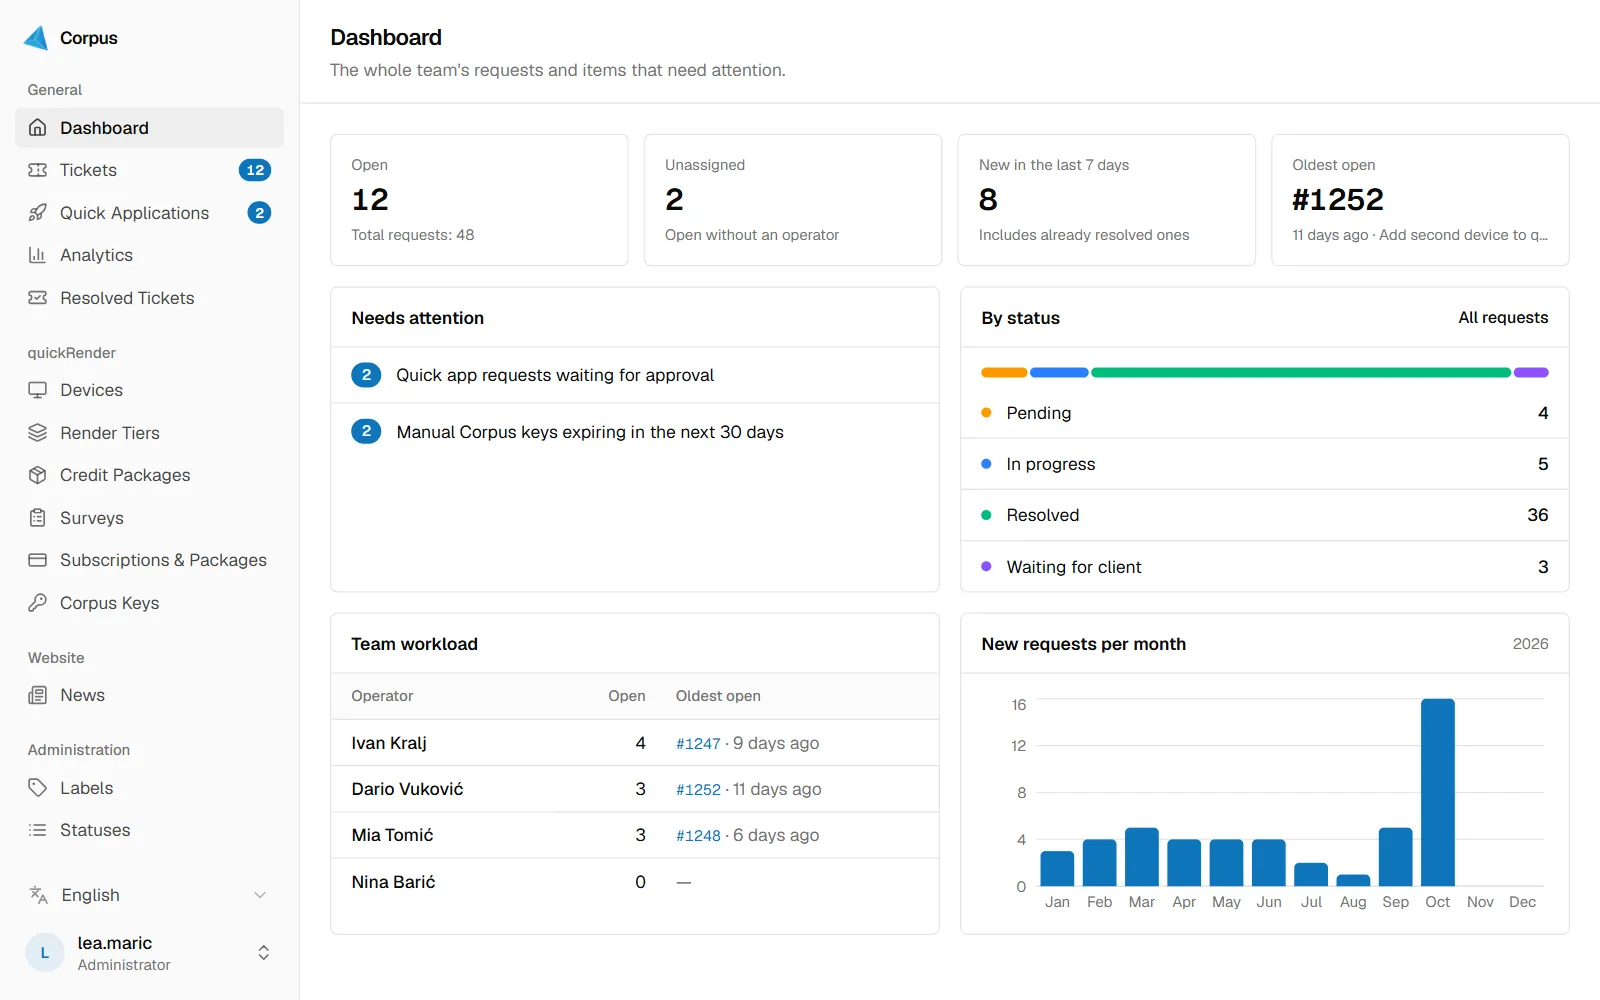
Task: Open ticket link #1248
Action: (698, 835)
